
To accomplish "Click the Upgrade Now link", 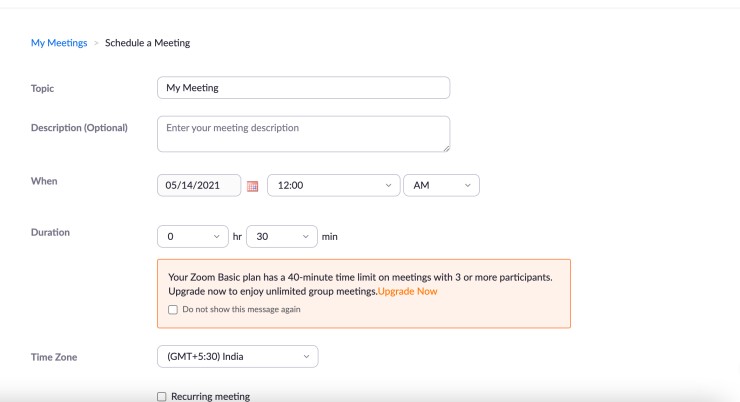I will point(407,292).
